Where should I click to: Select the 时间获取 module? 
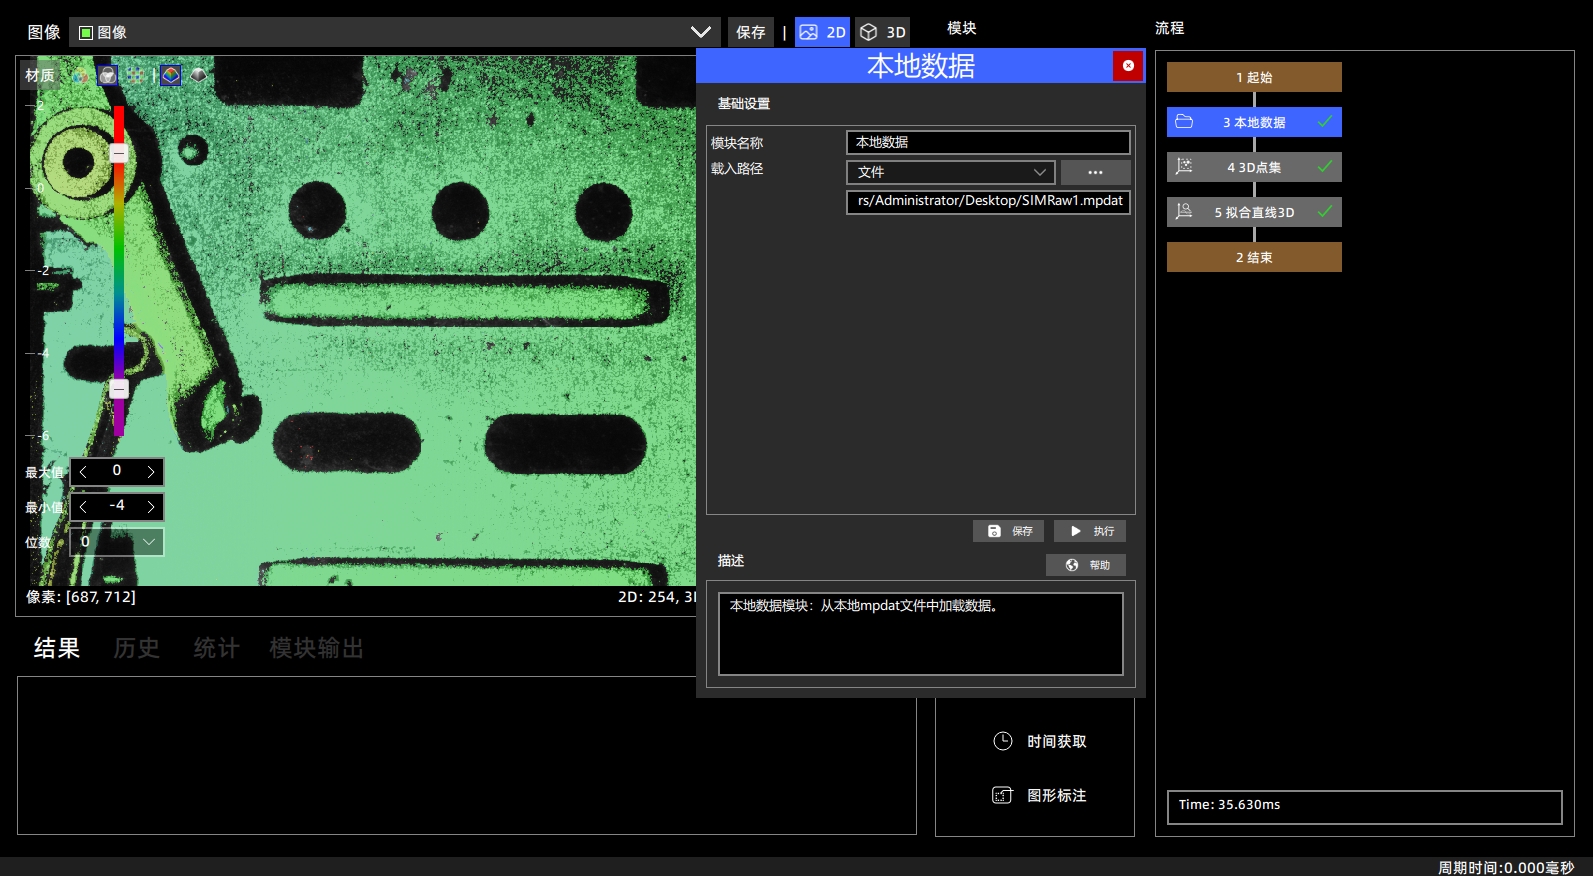(x=1040, y=741)
